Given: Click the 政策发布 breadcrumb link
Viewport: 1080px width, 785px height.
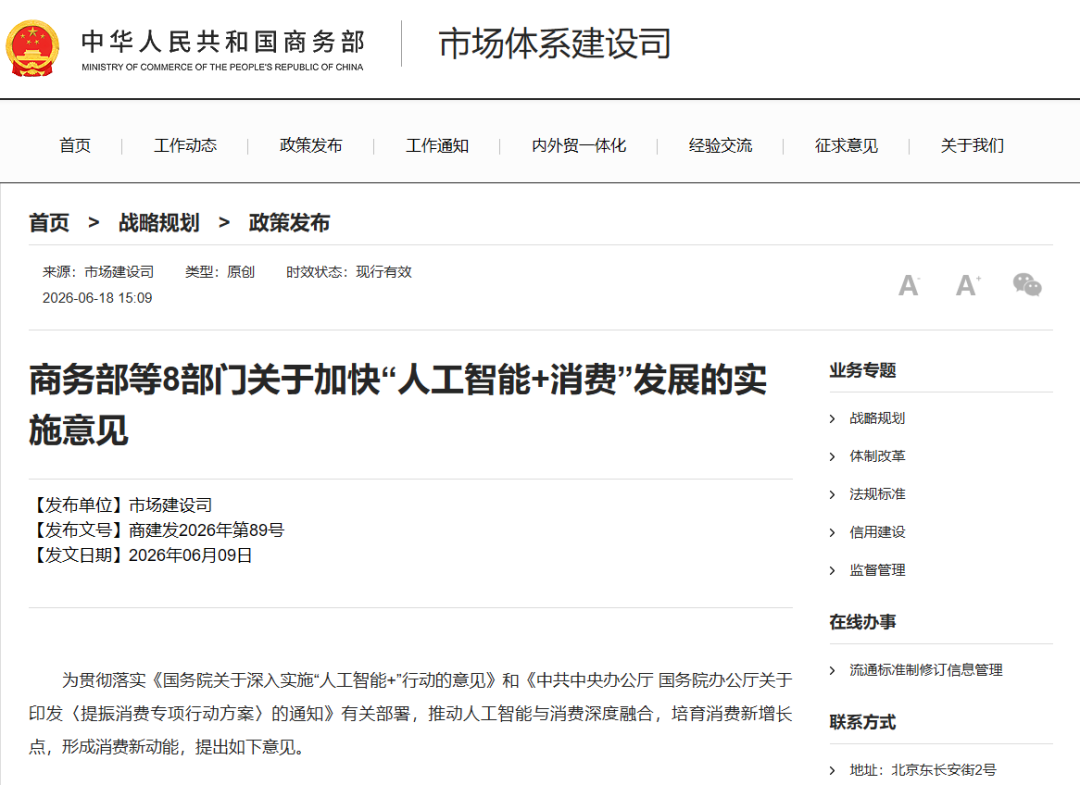Looking at the screenshot, I should coord(289,222).
